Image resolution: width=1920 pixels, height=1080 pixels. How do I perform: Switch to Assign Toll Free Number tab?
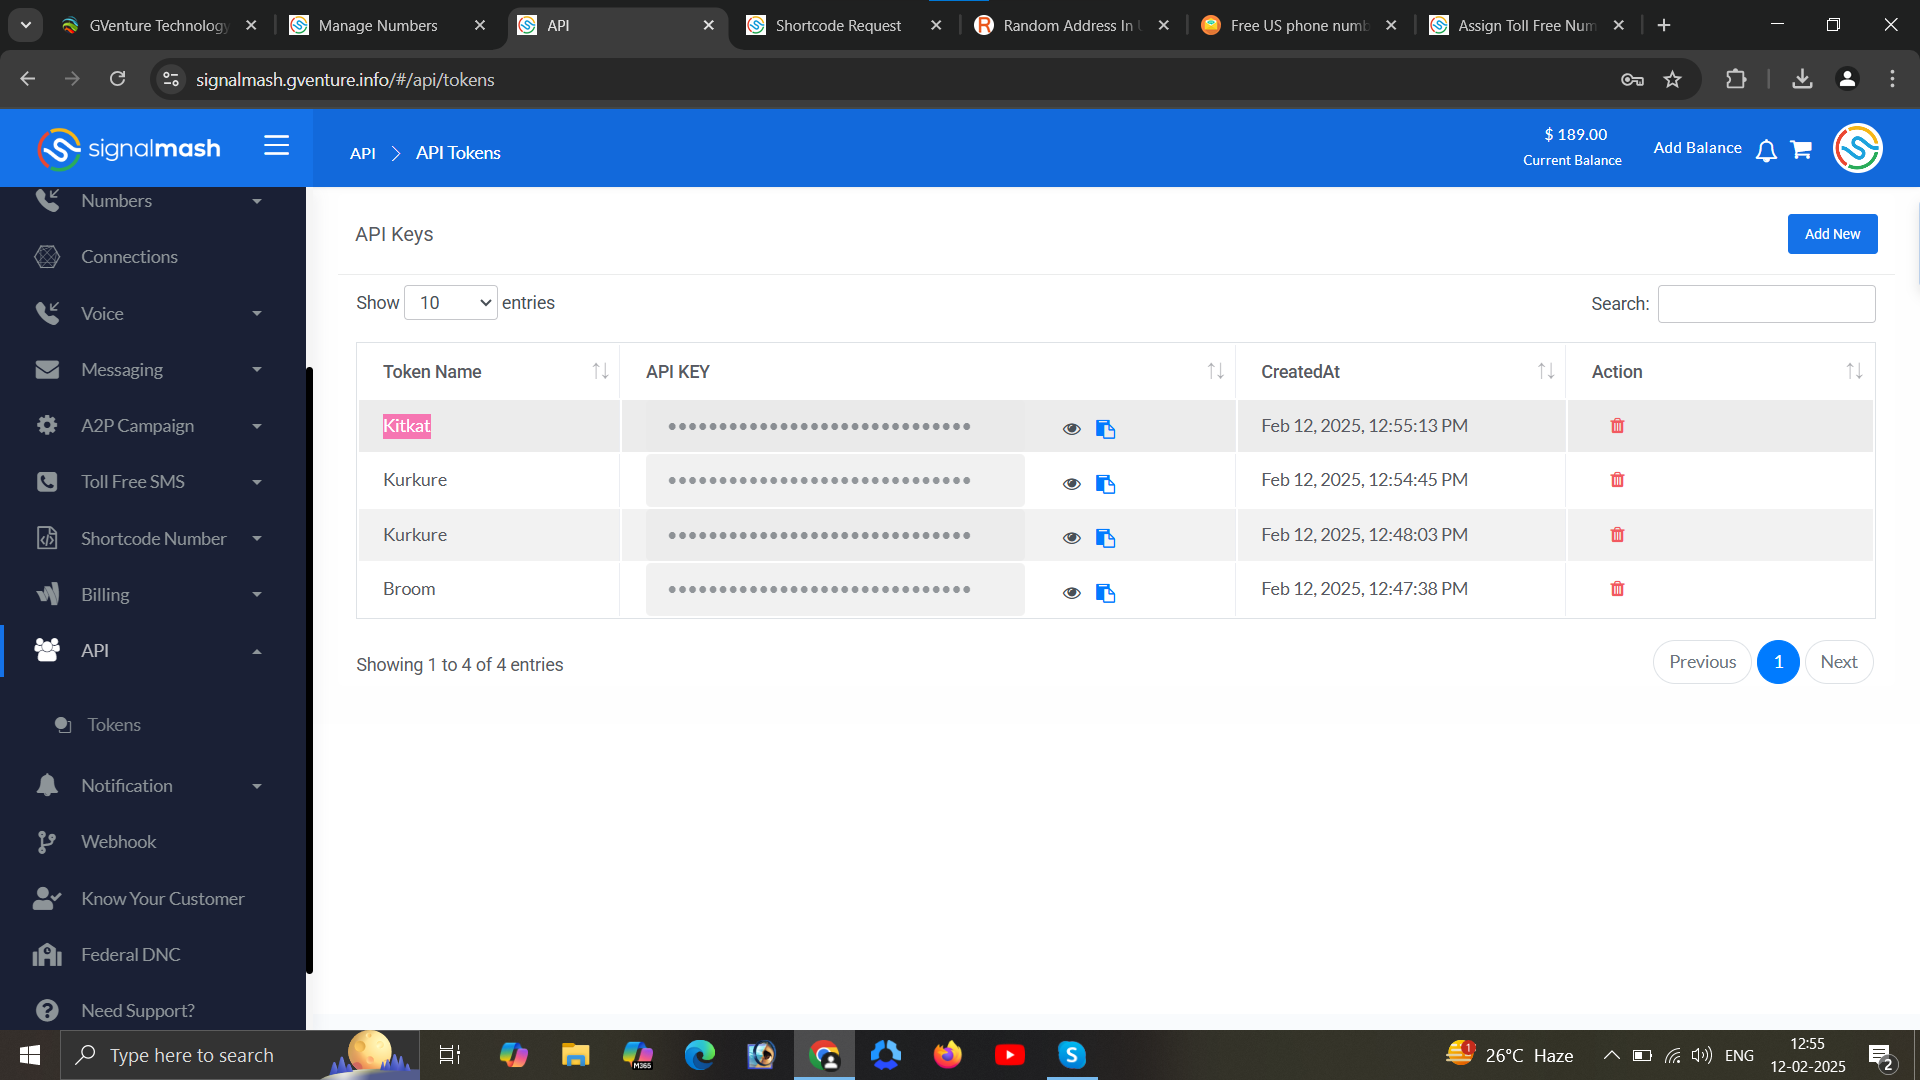coord(1525,25)
